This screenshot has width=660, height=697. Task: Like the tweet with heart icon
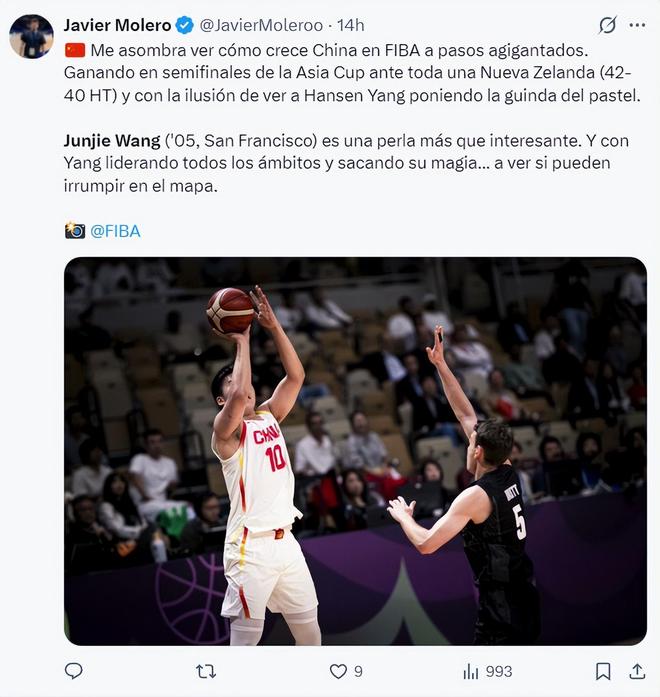coord(338,671)
